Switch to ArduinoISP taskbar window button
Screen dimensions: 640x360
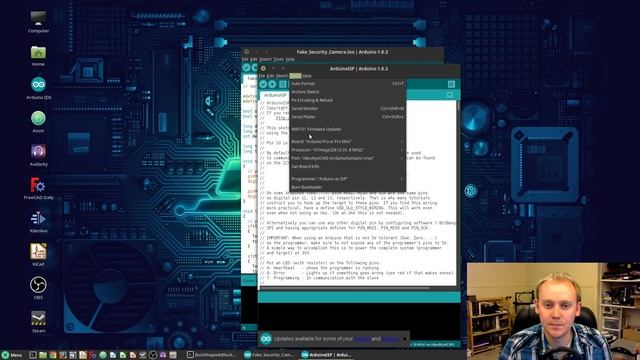(x=327, y=355)
